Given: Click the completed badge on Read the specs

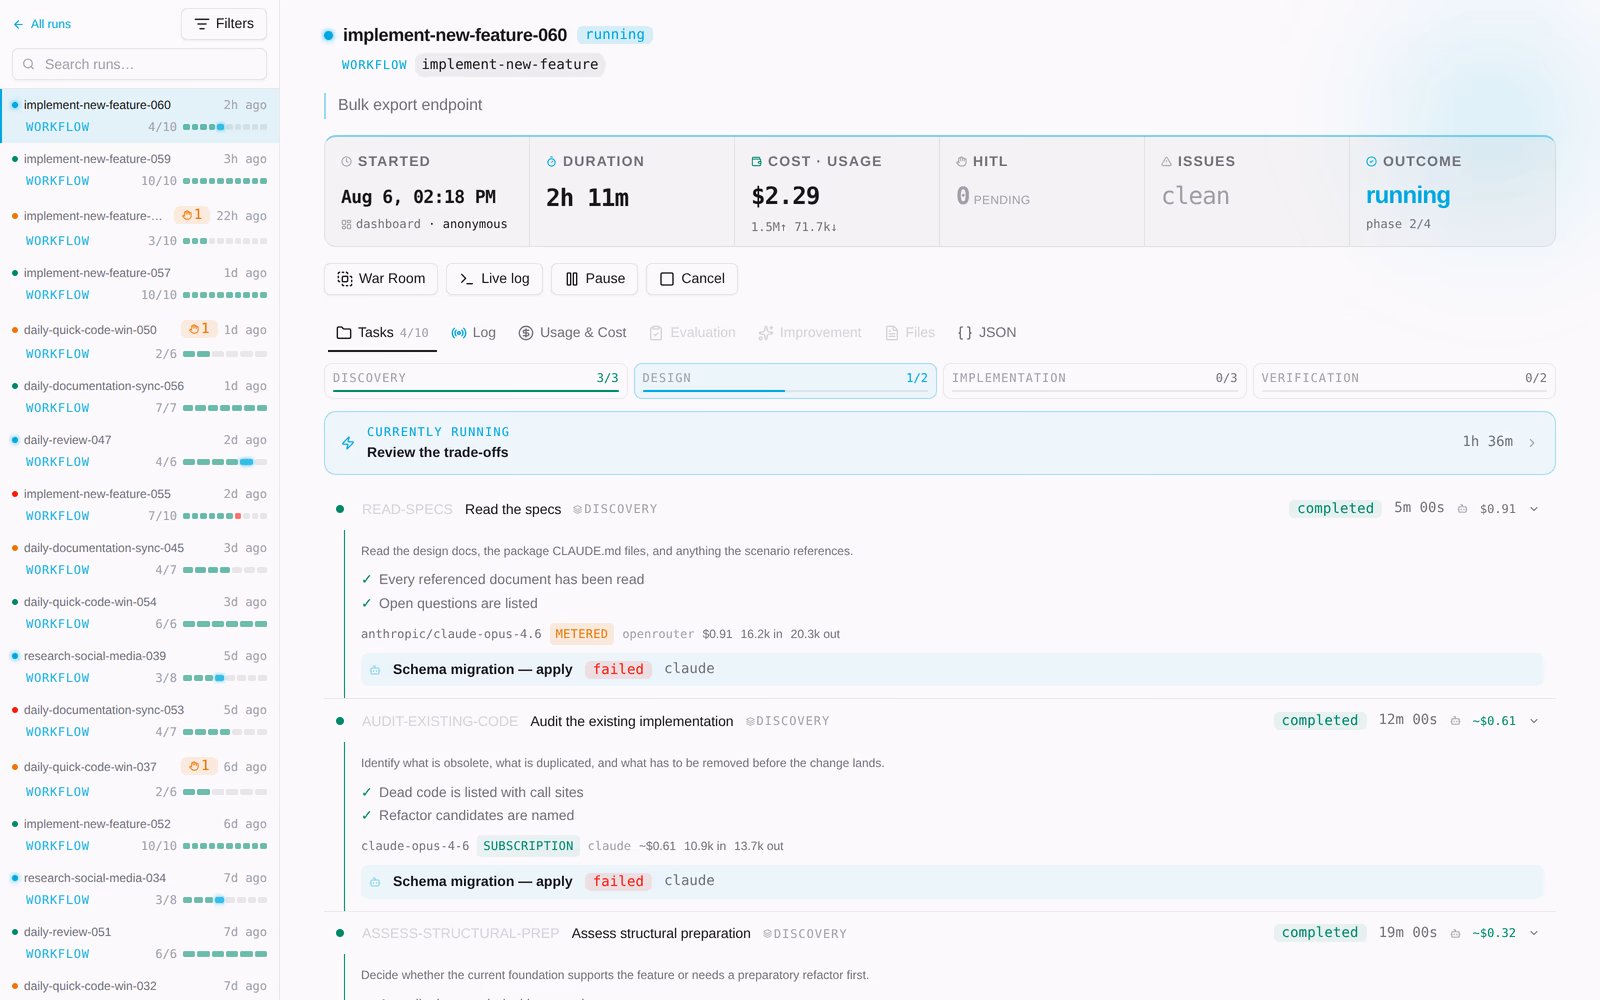Looking at the screenshot, I should tap(1336, 509).
